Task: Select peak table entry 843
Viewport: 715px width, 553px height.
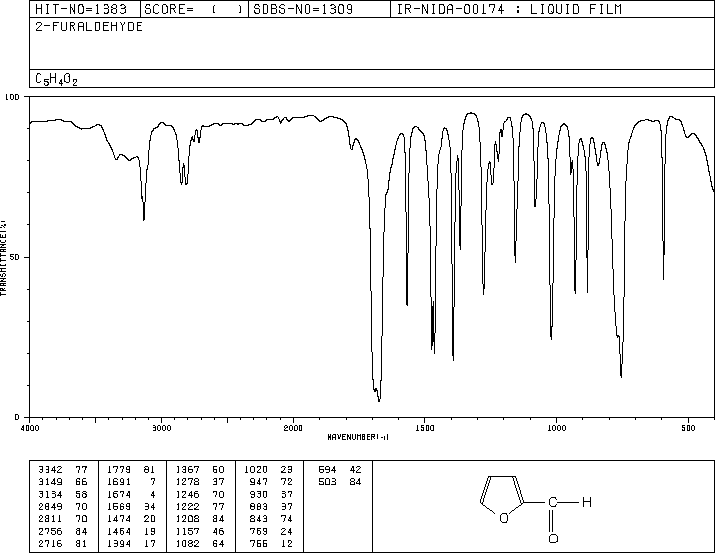Action: [x=259, y=519]
